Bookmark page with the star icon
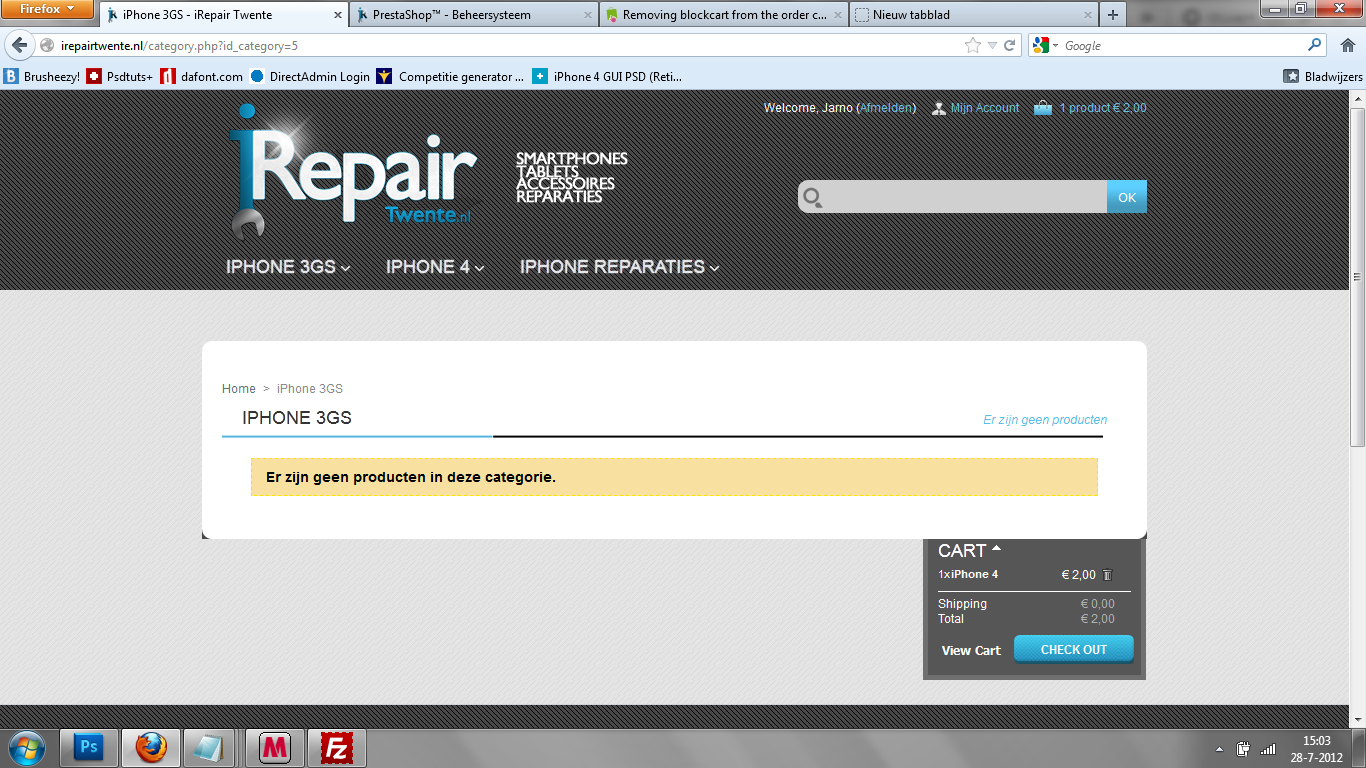Viewport: 1366px width, 768px height. click(972, 45)
